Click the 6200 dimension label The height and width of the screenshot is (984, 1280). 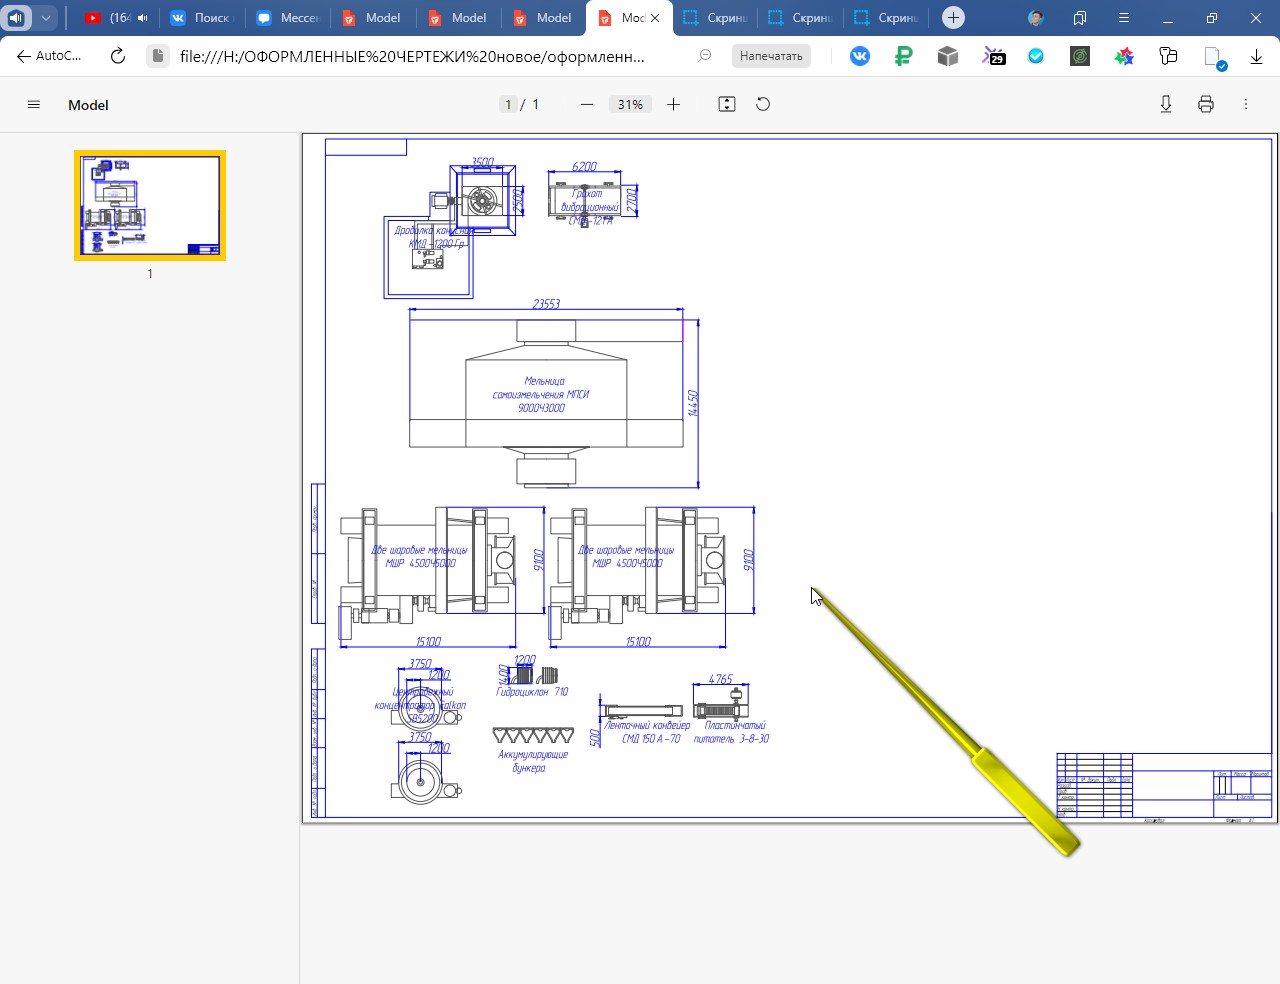[584, 167]
